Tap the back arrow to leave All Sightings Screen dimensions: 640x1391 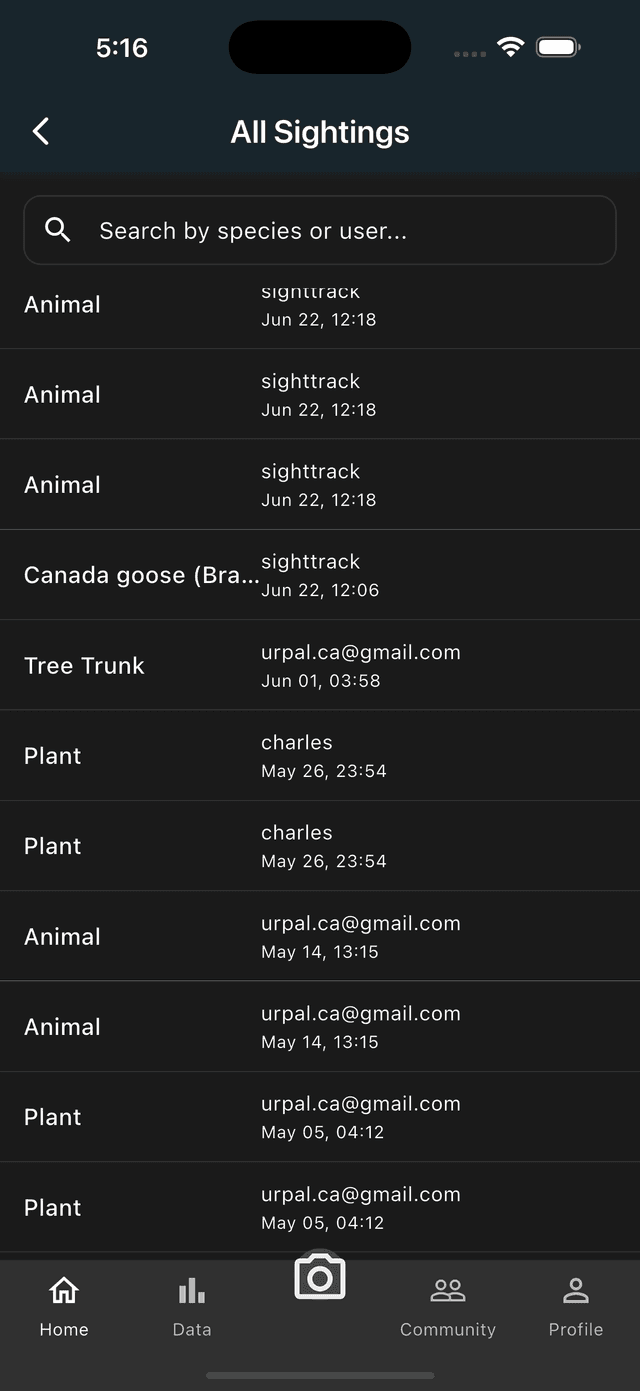click(x=40, y=131)
